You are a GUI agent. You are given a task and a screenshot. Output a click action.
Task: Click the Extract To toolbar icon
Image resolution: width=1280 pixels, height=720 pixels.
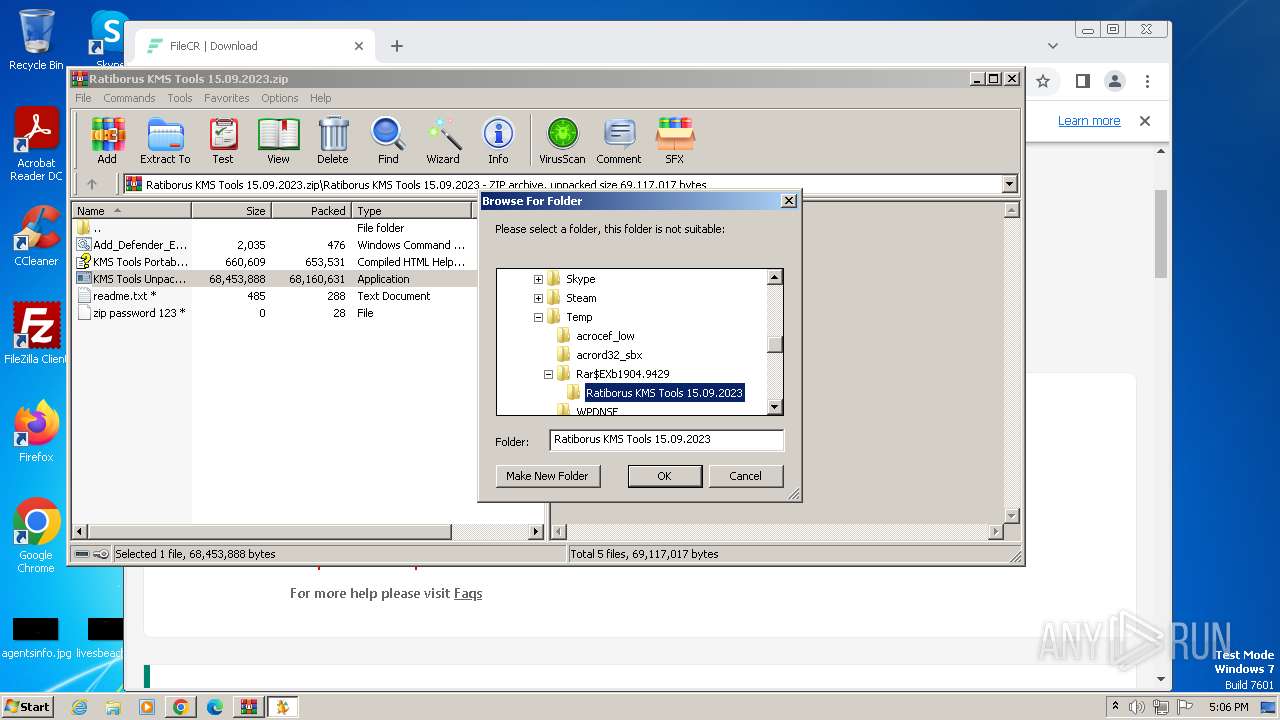pos(165,140)
